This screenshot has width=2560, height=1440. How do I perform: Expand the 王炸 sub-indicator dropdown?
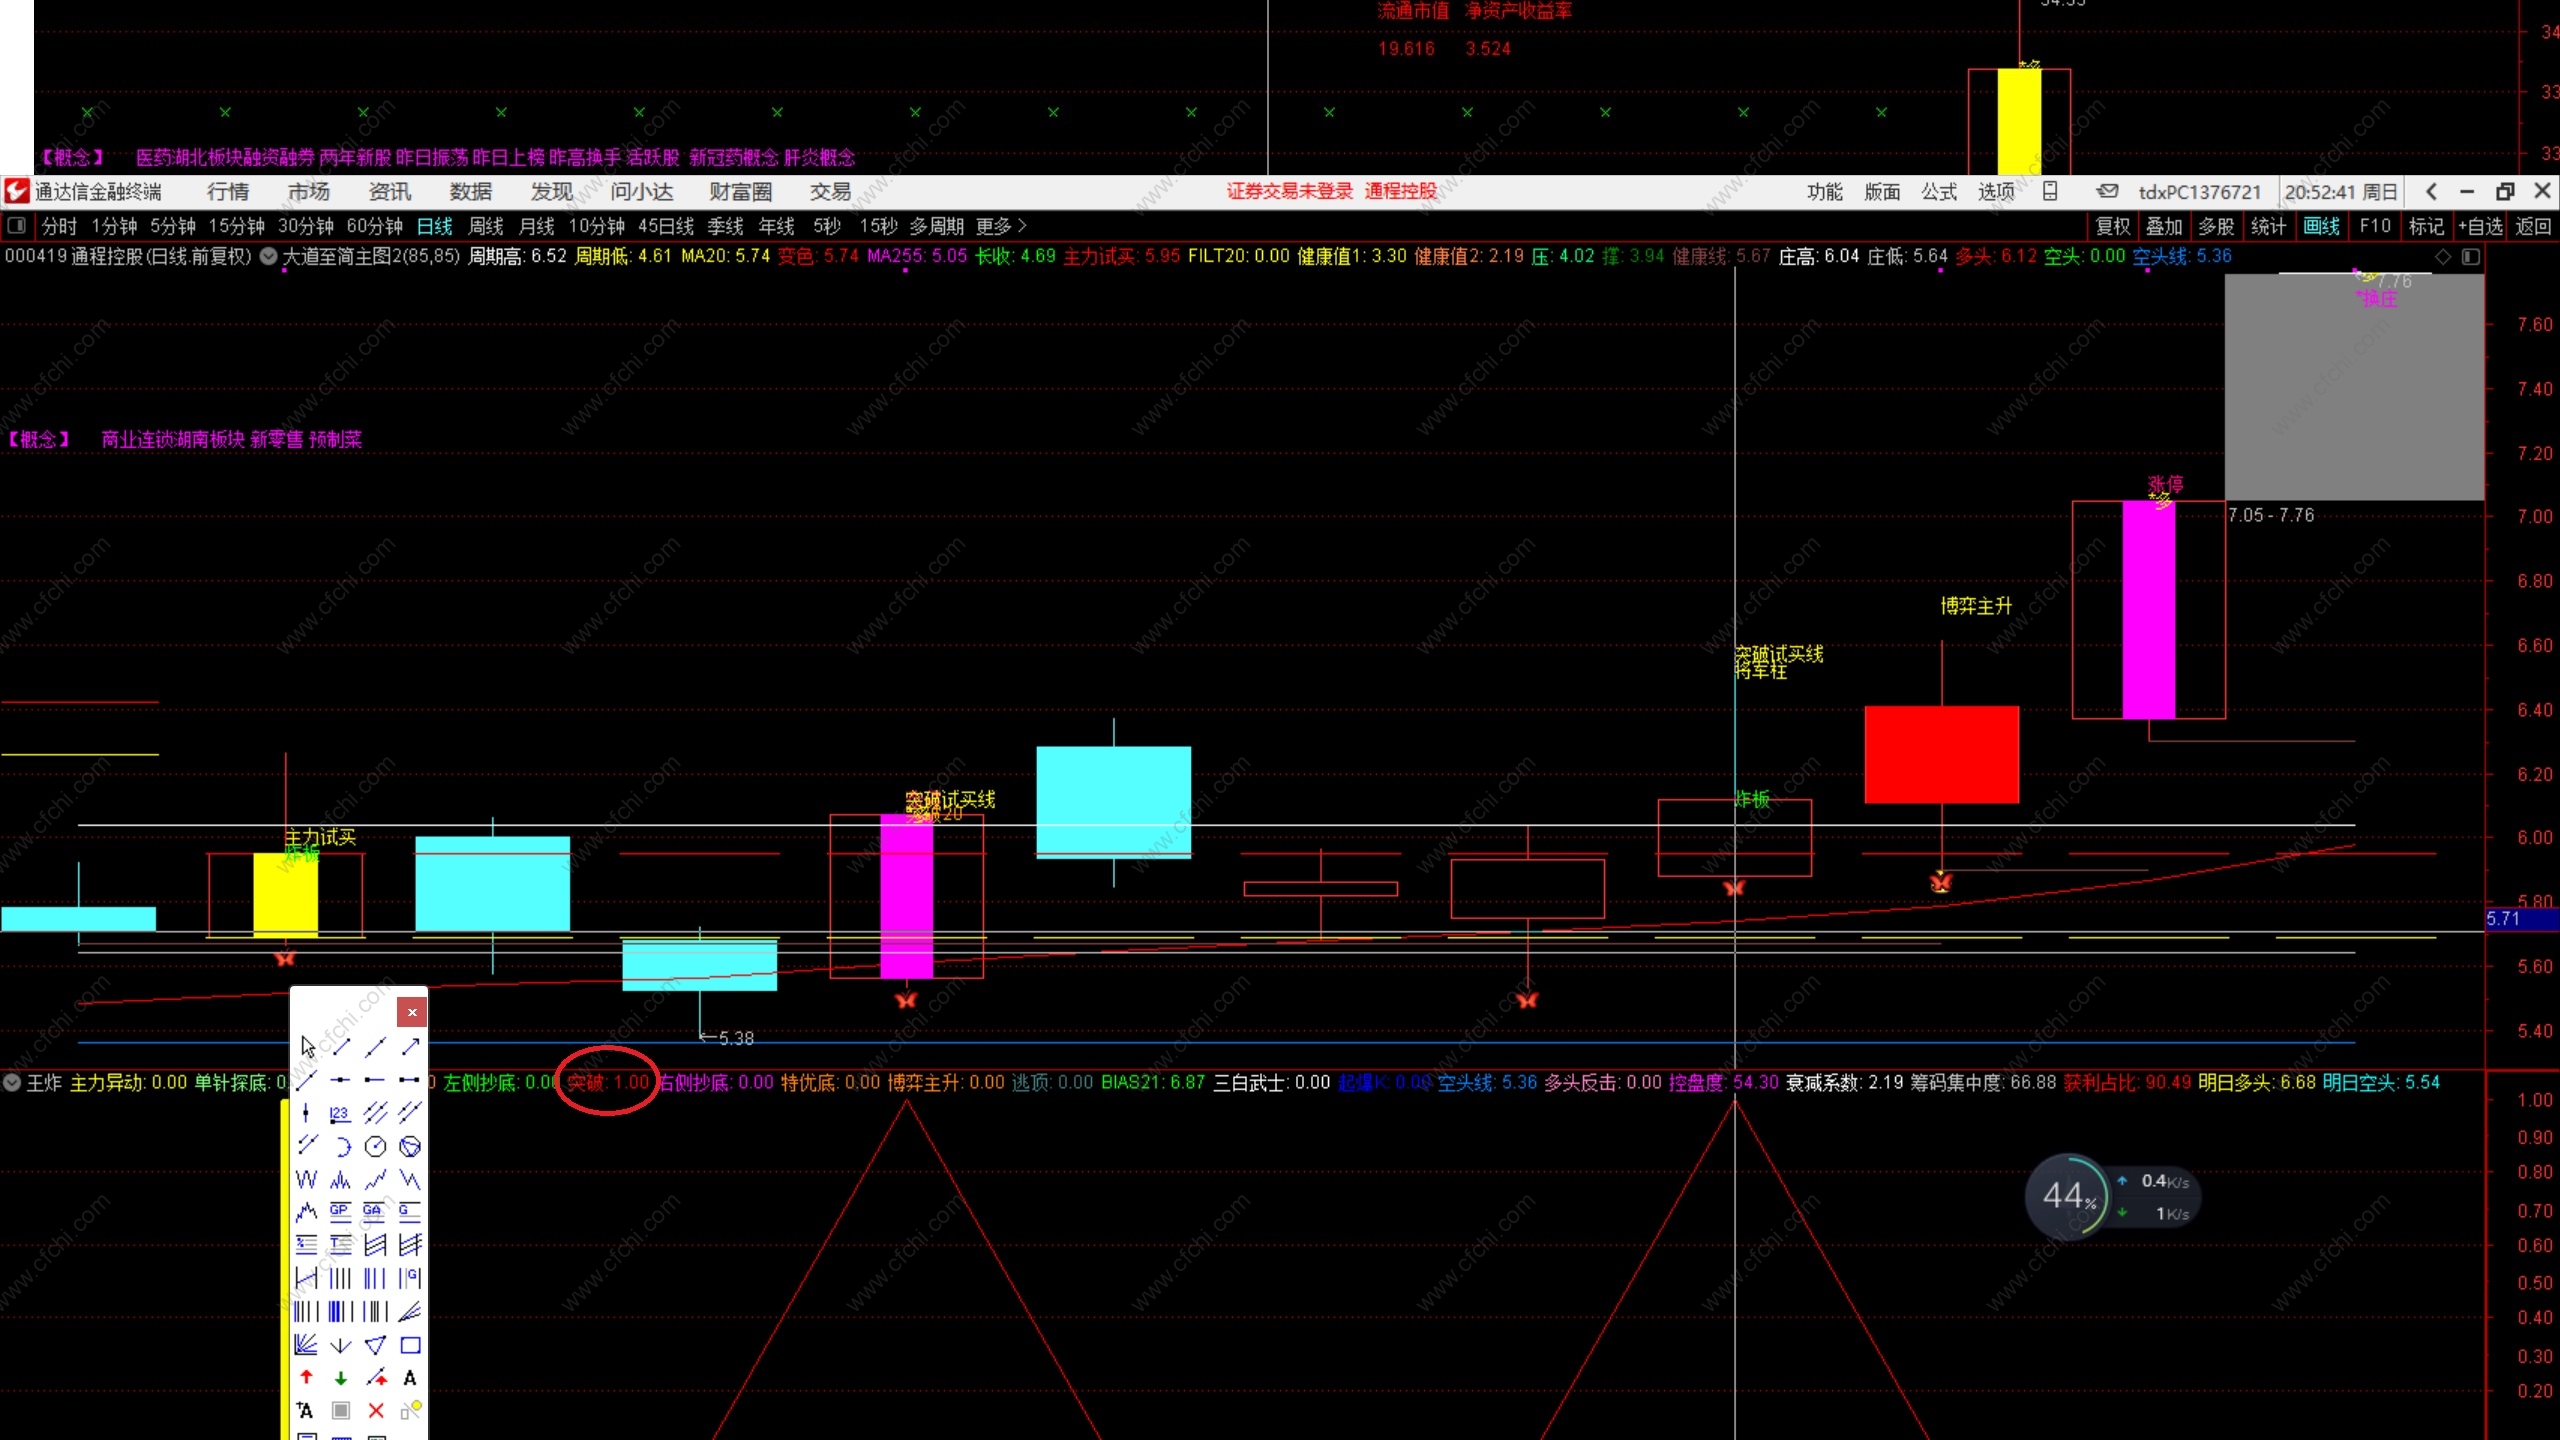click(x=12, y=1082)
